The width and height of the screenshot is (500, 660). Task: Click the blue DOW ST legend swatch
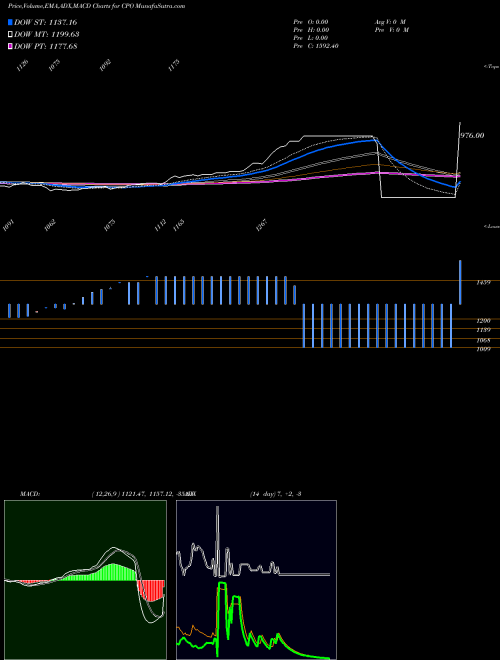[10, 22]
